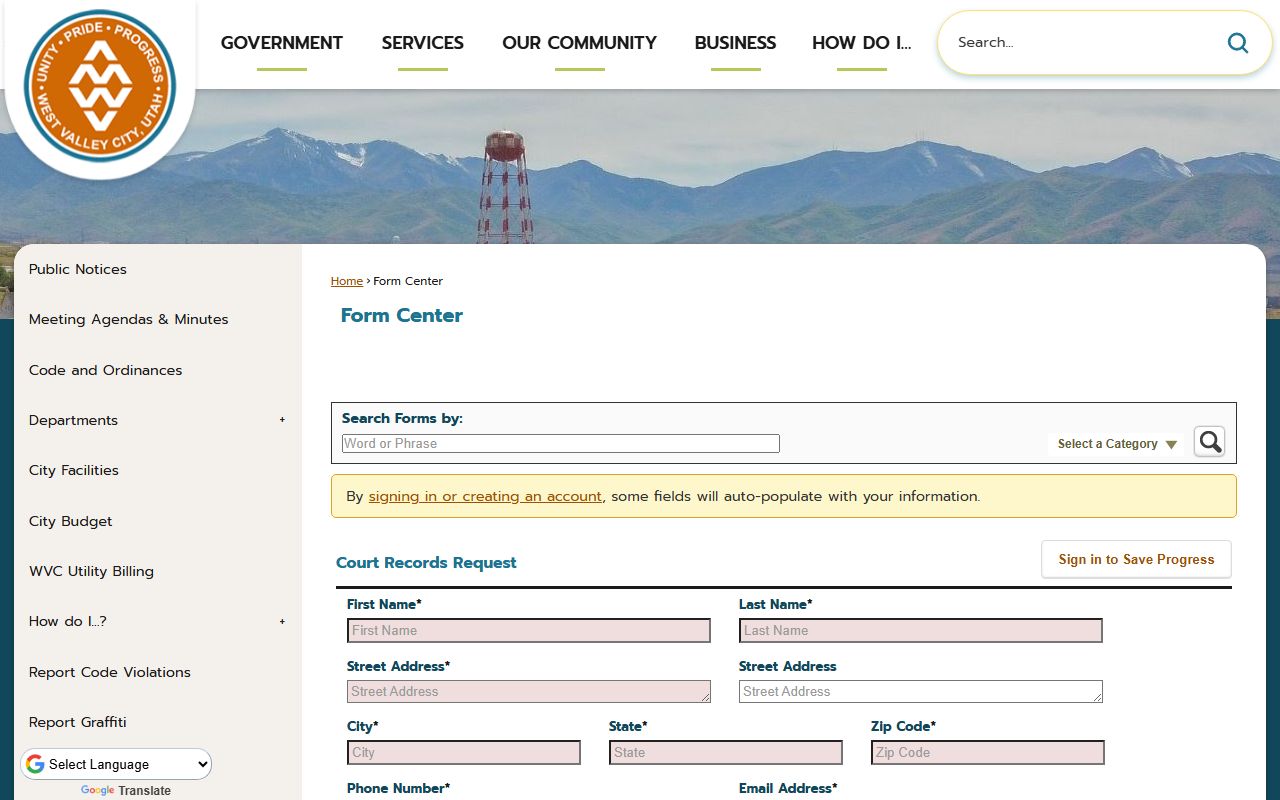Open the Services menu

422,43
